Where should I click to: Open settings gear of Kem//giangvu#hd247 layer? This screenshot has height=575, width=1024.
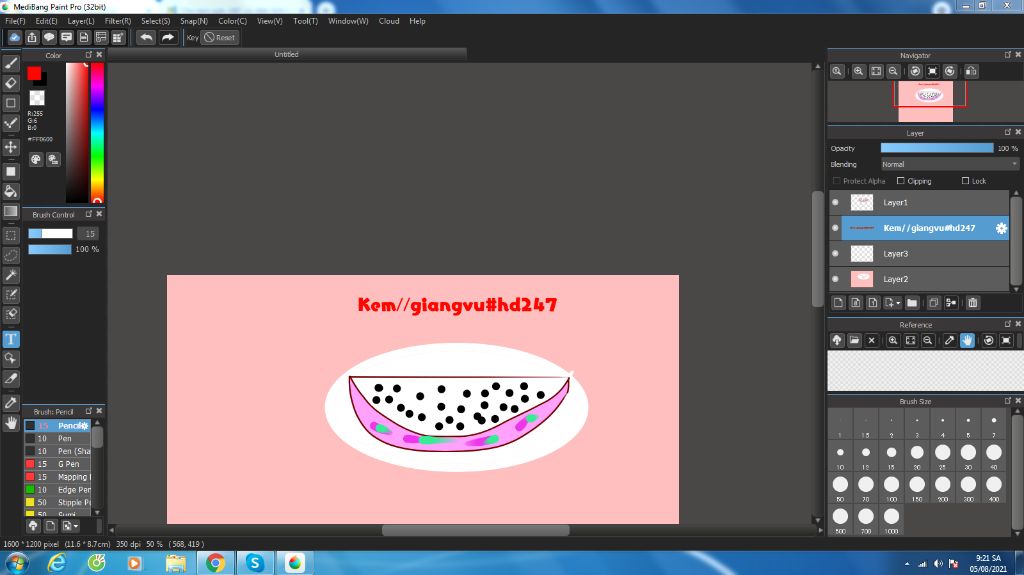click(x=1000, y=228)
